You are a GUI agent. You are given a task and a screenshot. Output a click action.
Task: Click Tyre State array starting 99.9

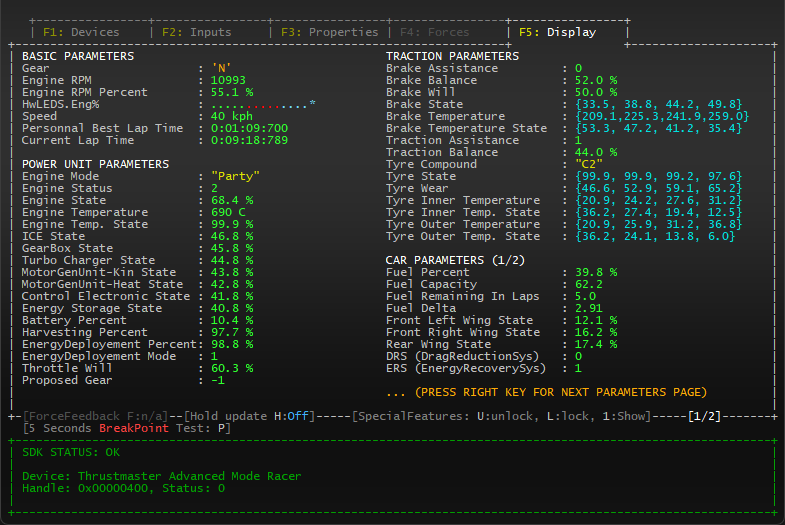[x=659, y=176]
